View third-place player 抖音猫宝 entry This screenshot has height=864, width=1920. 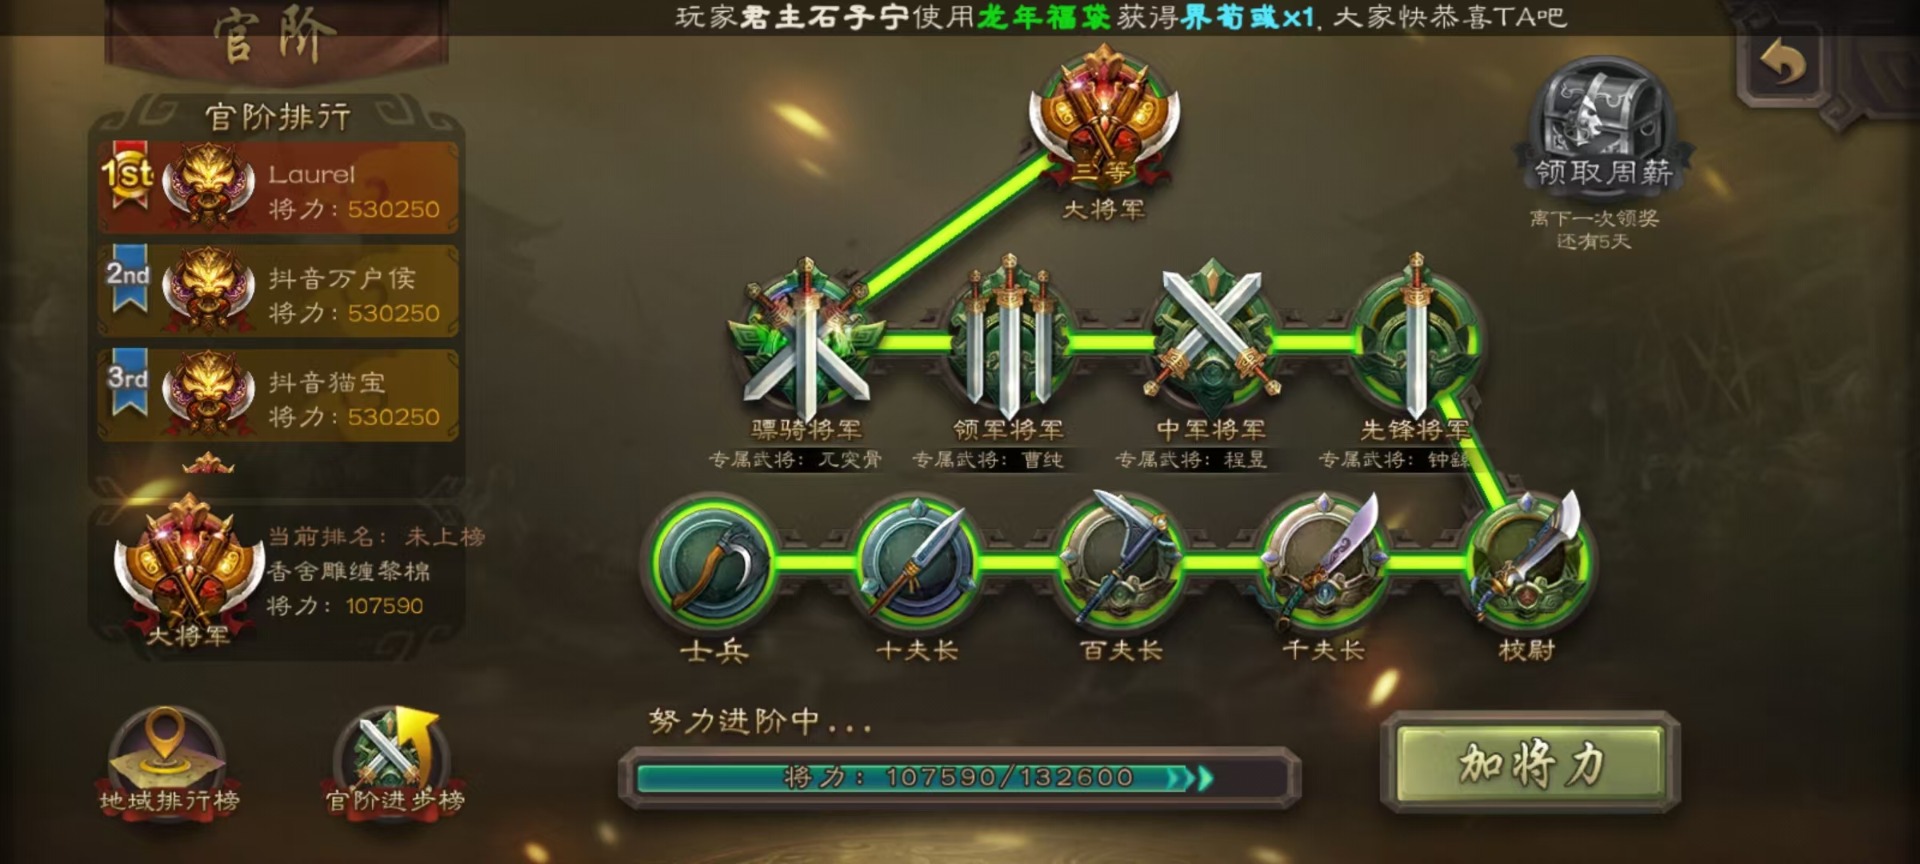pos(278,395)
